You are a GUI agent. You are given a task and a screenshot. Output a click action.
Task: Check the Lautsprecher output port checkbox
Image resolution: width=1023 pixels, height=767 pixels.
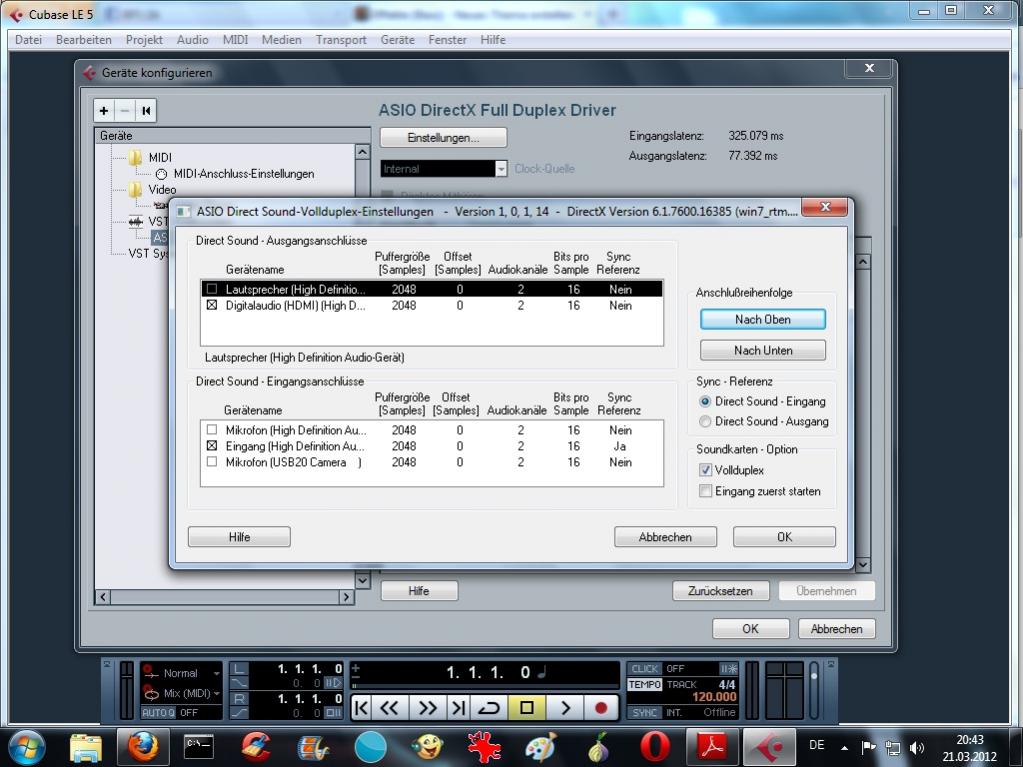(211, 288)
